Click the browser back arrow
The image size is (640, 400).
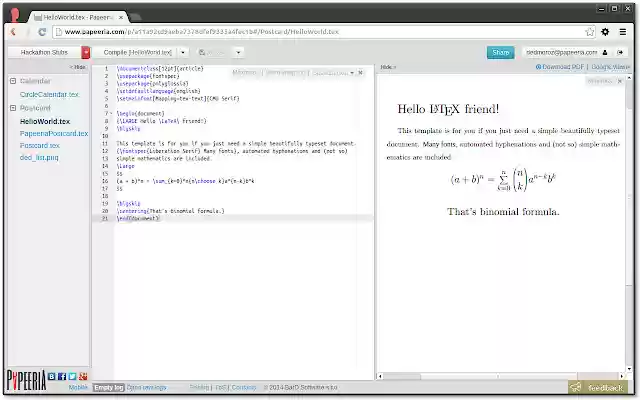coord(14,31)
